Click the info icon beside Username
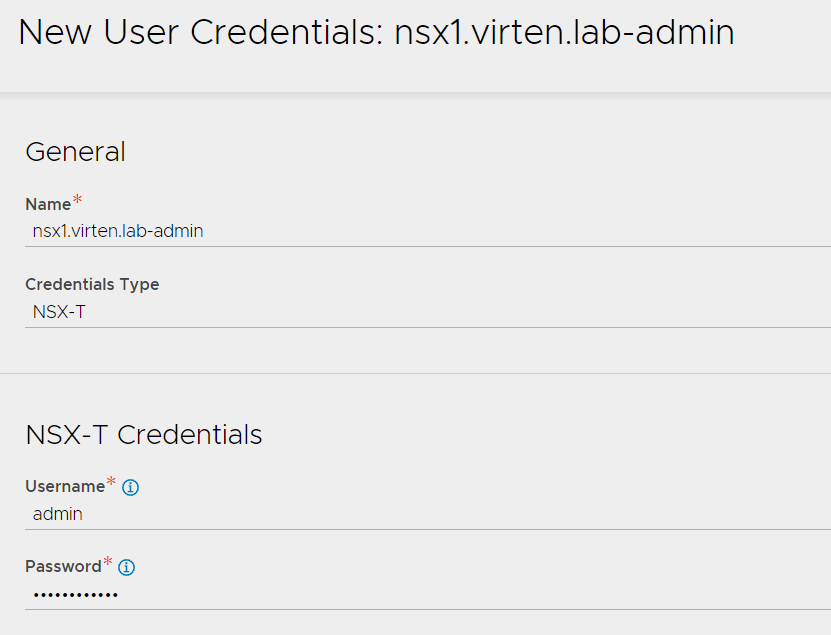 click(130, 487)
